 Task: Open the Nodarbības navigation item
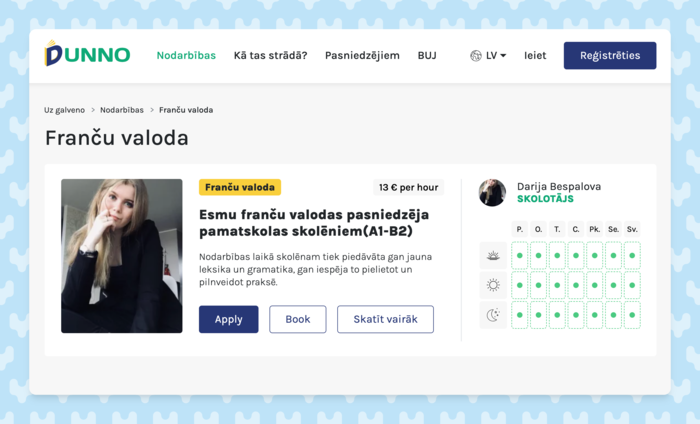point(186,56)
